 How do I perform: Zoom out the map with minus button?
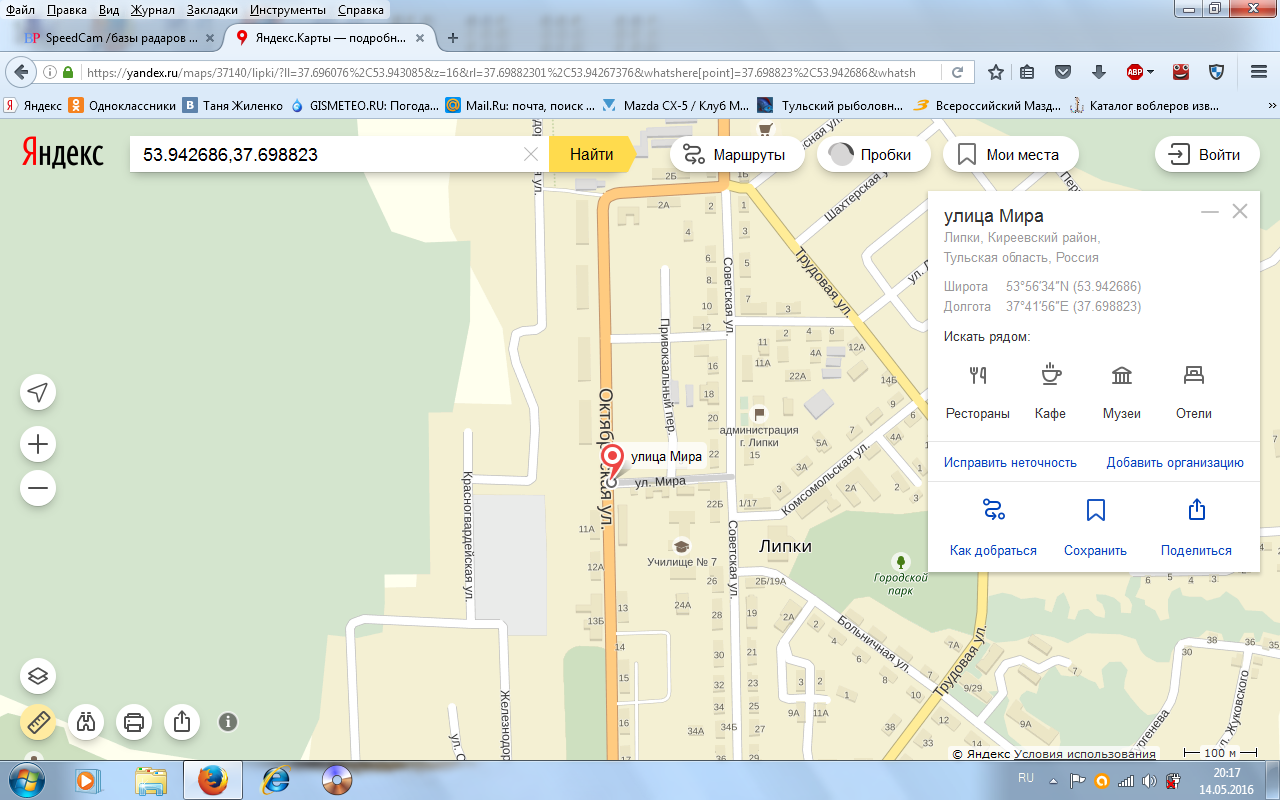[38, 488]
